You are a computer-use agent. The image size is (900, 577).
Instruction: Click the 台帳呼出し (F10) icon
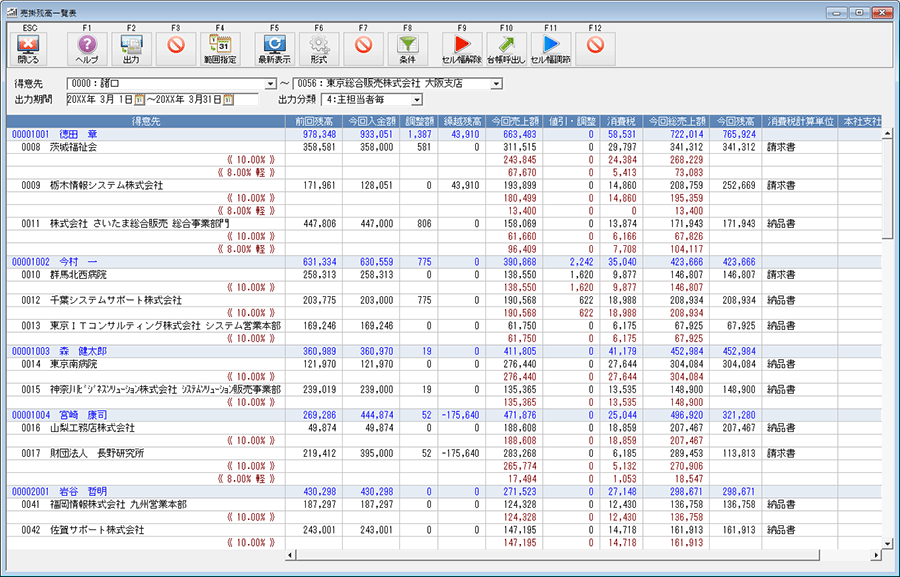[506, 49]
